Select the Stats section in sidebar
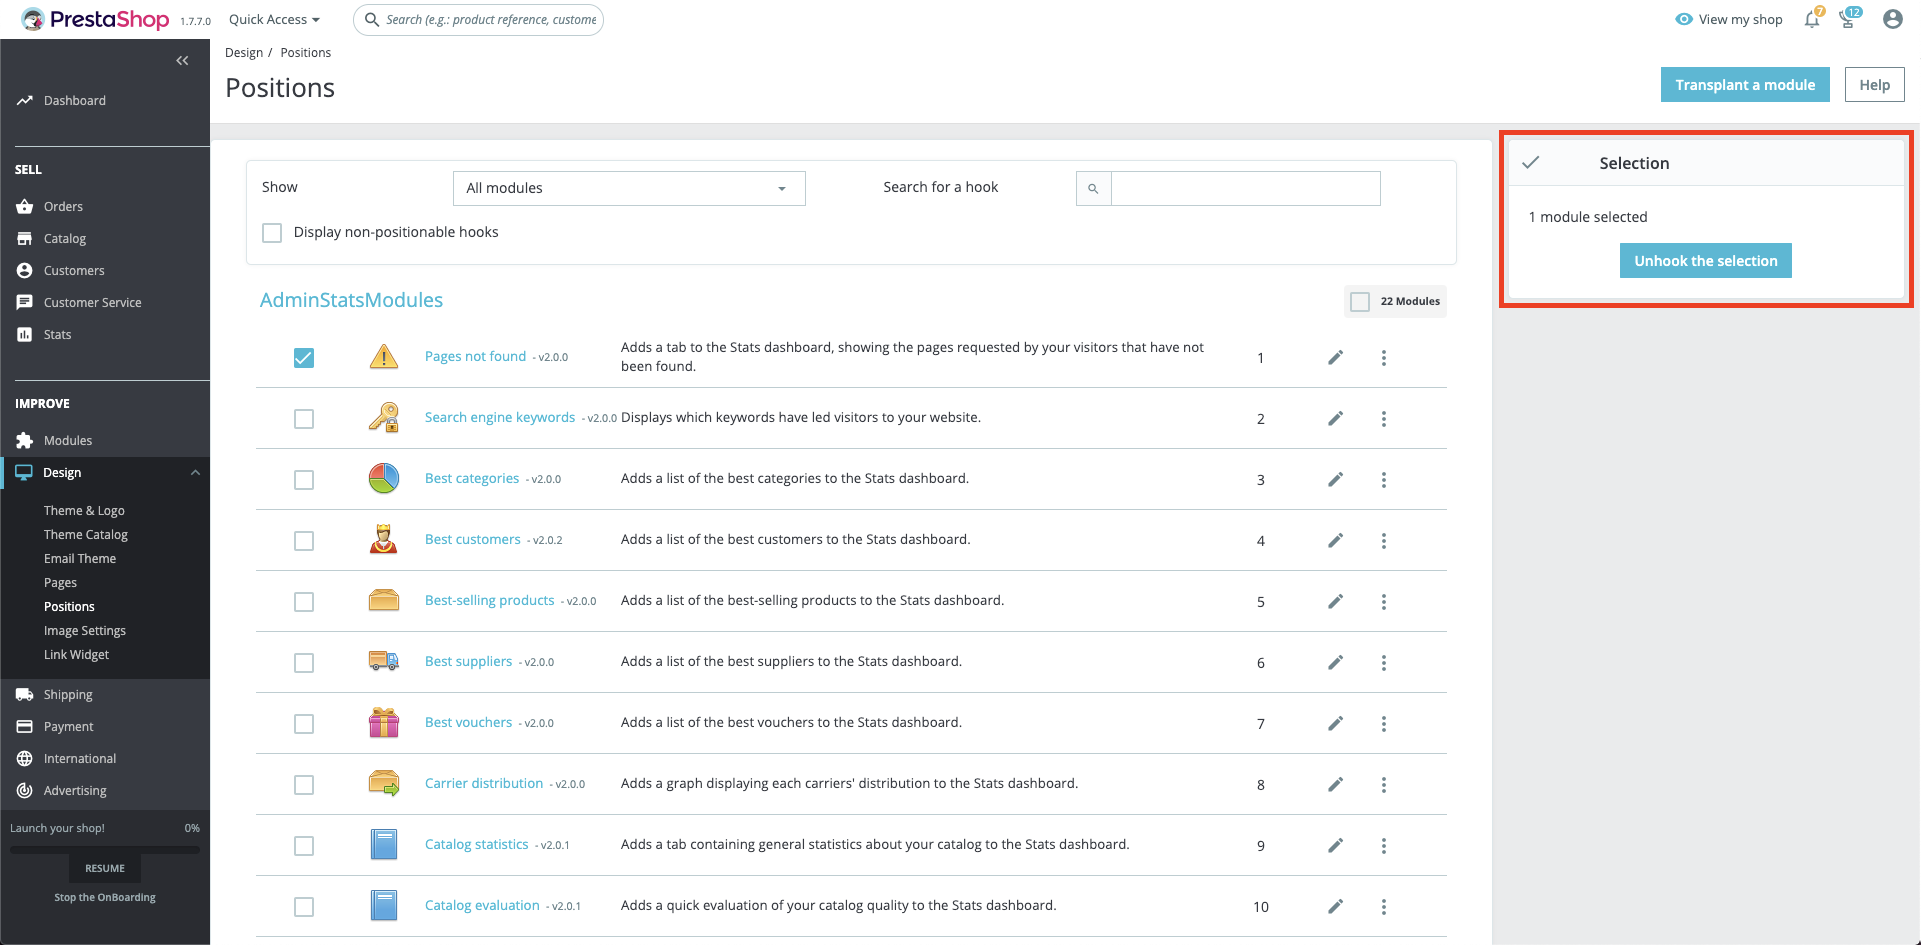Image resolution: width=1921 pixels, height=945 pixels. [55, 334]
